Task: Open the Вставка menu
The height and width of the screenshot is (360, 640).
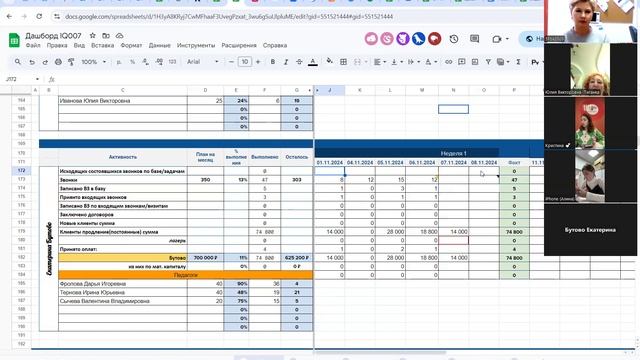Action: (x=102, y=45)
